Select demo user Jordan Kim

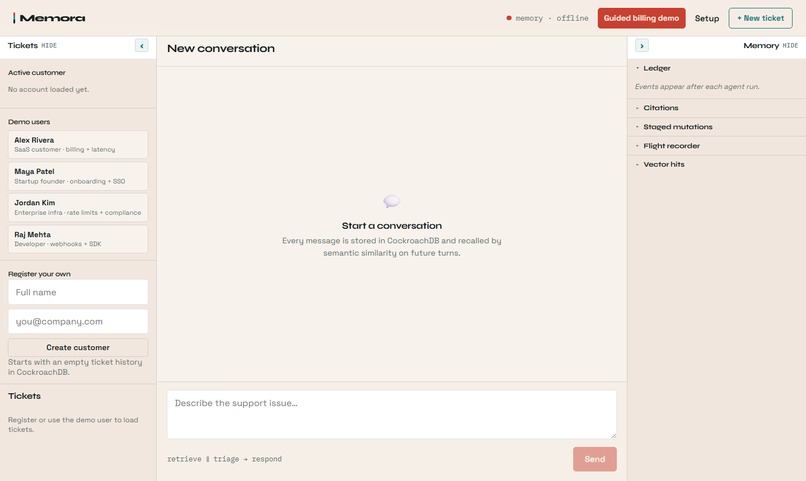[78, 208]
